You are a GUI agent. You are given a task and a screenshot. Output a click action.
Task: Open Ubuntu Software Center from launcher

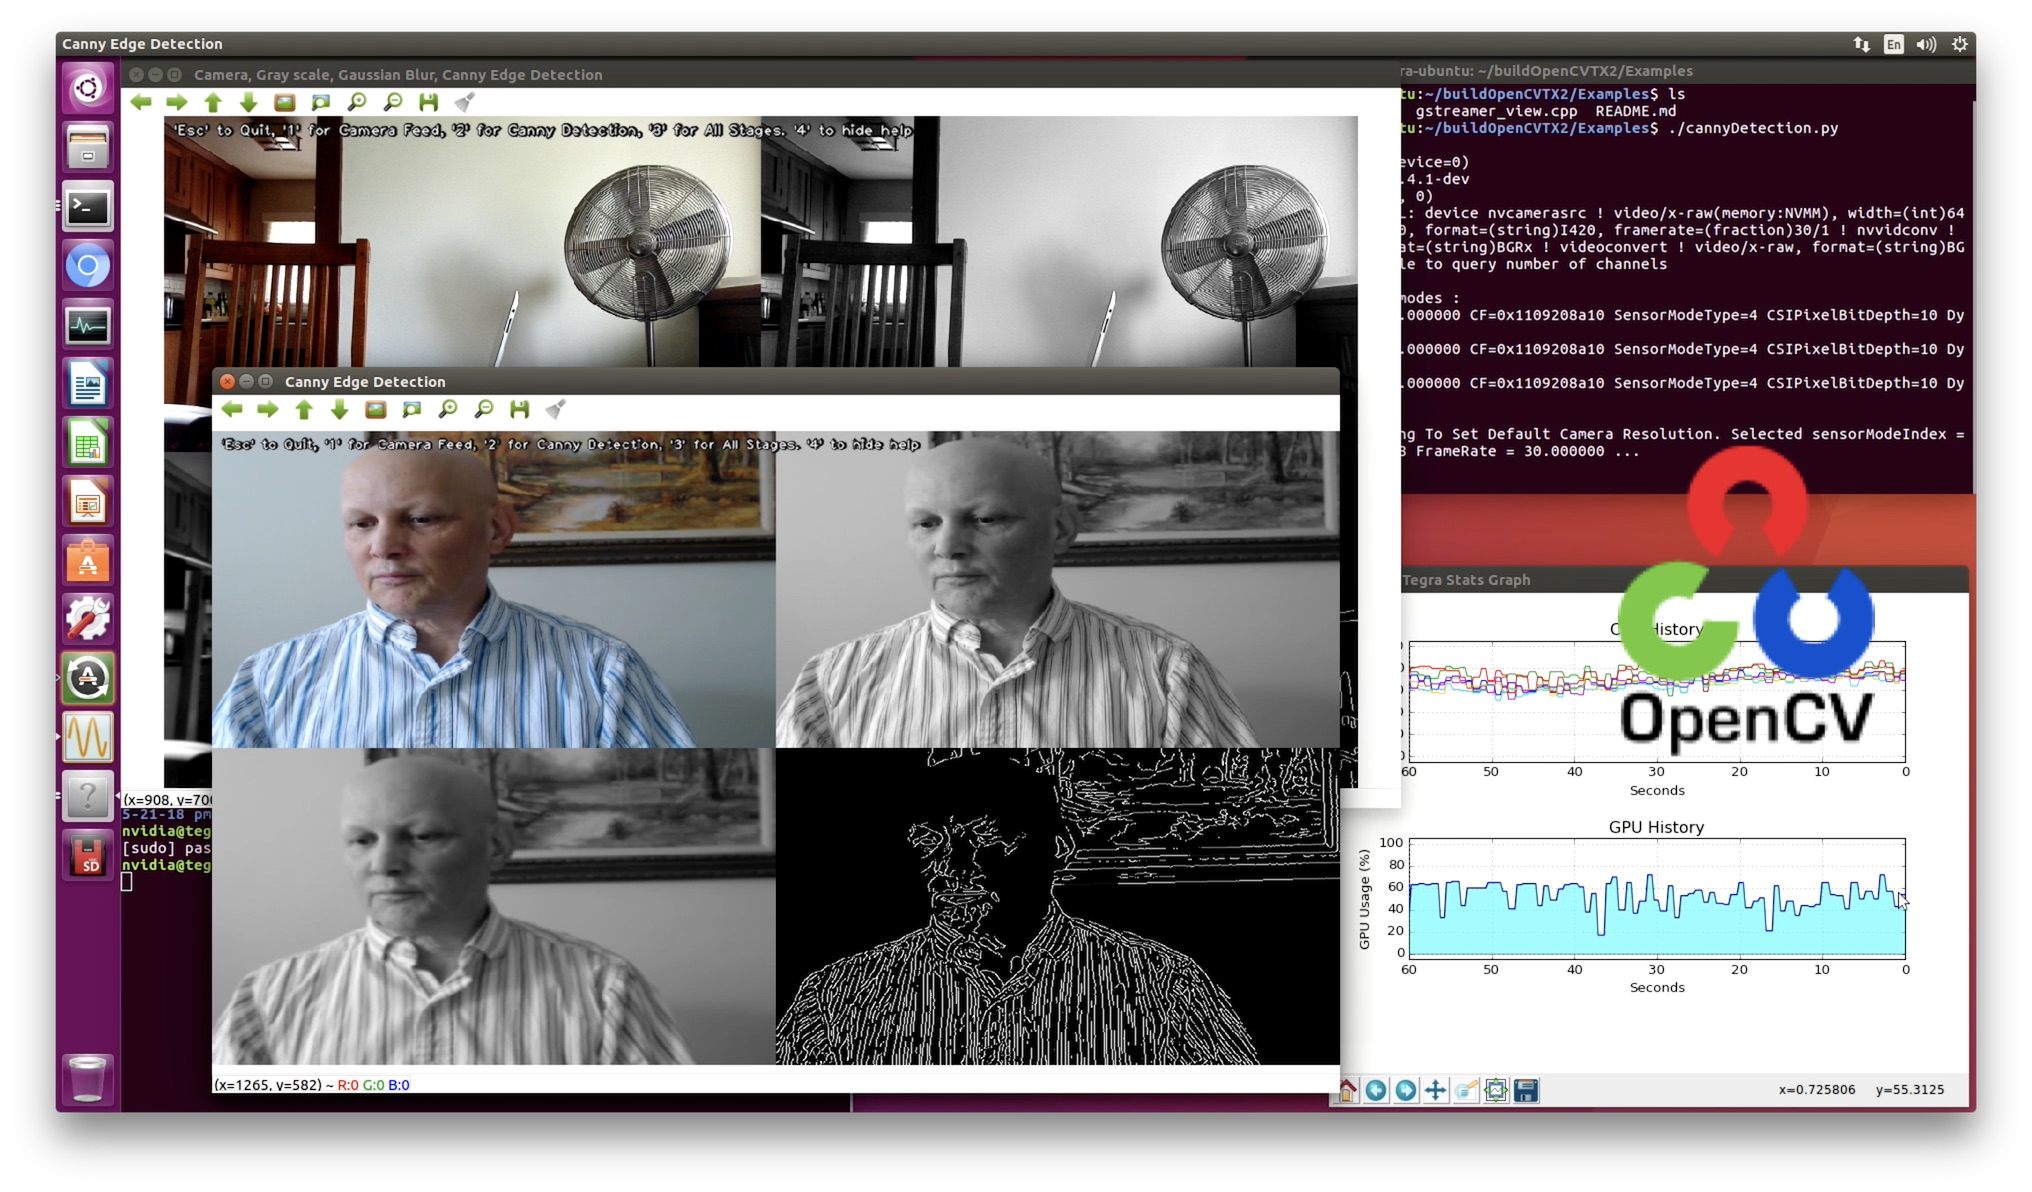(88, 560)
